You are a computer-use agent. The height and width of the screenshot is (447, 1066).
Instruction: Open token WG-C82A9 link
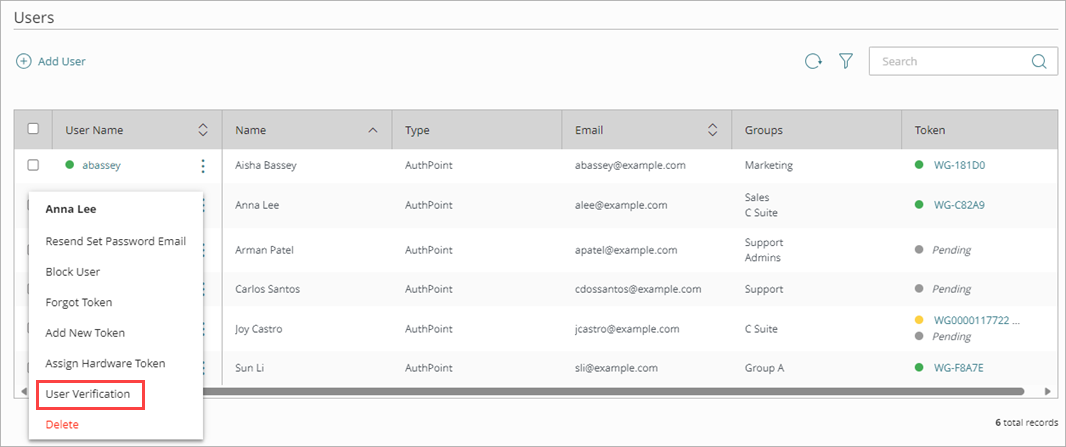coord(959,204)
